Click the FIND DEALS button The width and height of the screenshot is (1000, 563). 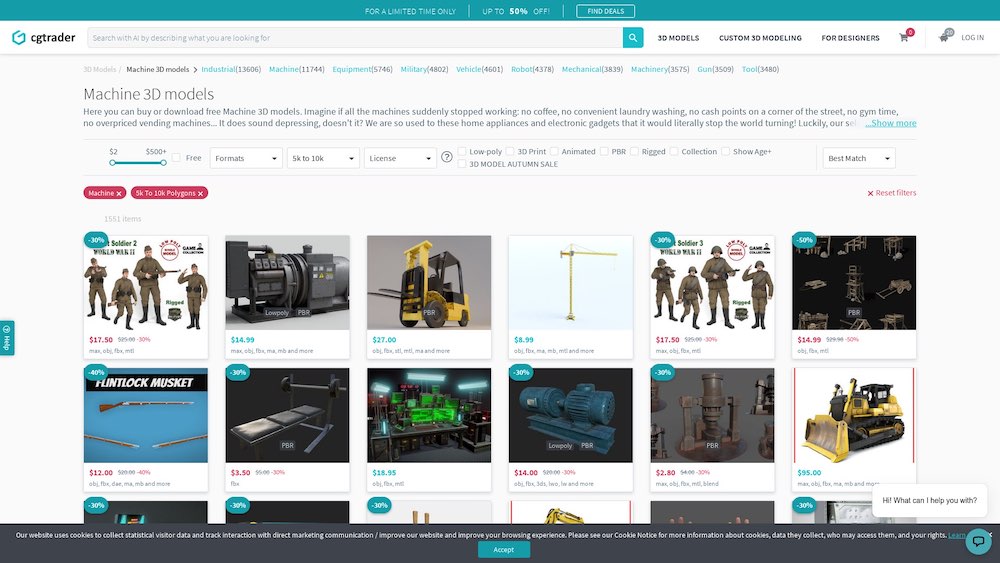click(x=605, y=11)
